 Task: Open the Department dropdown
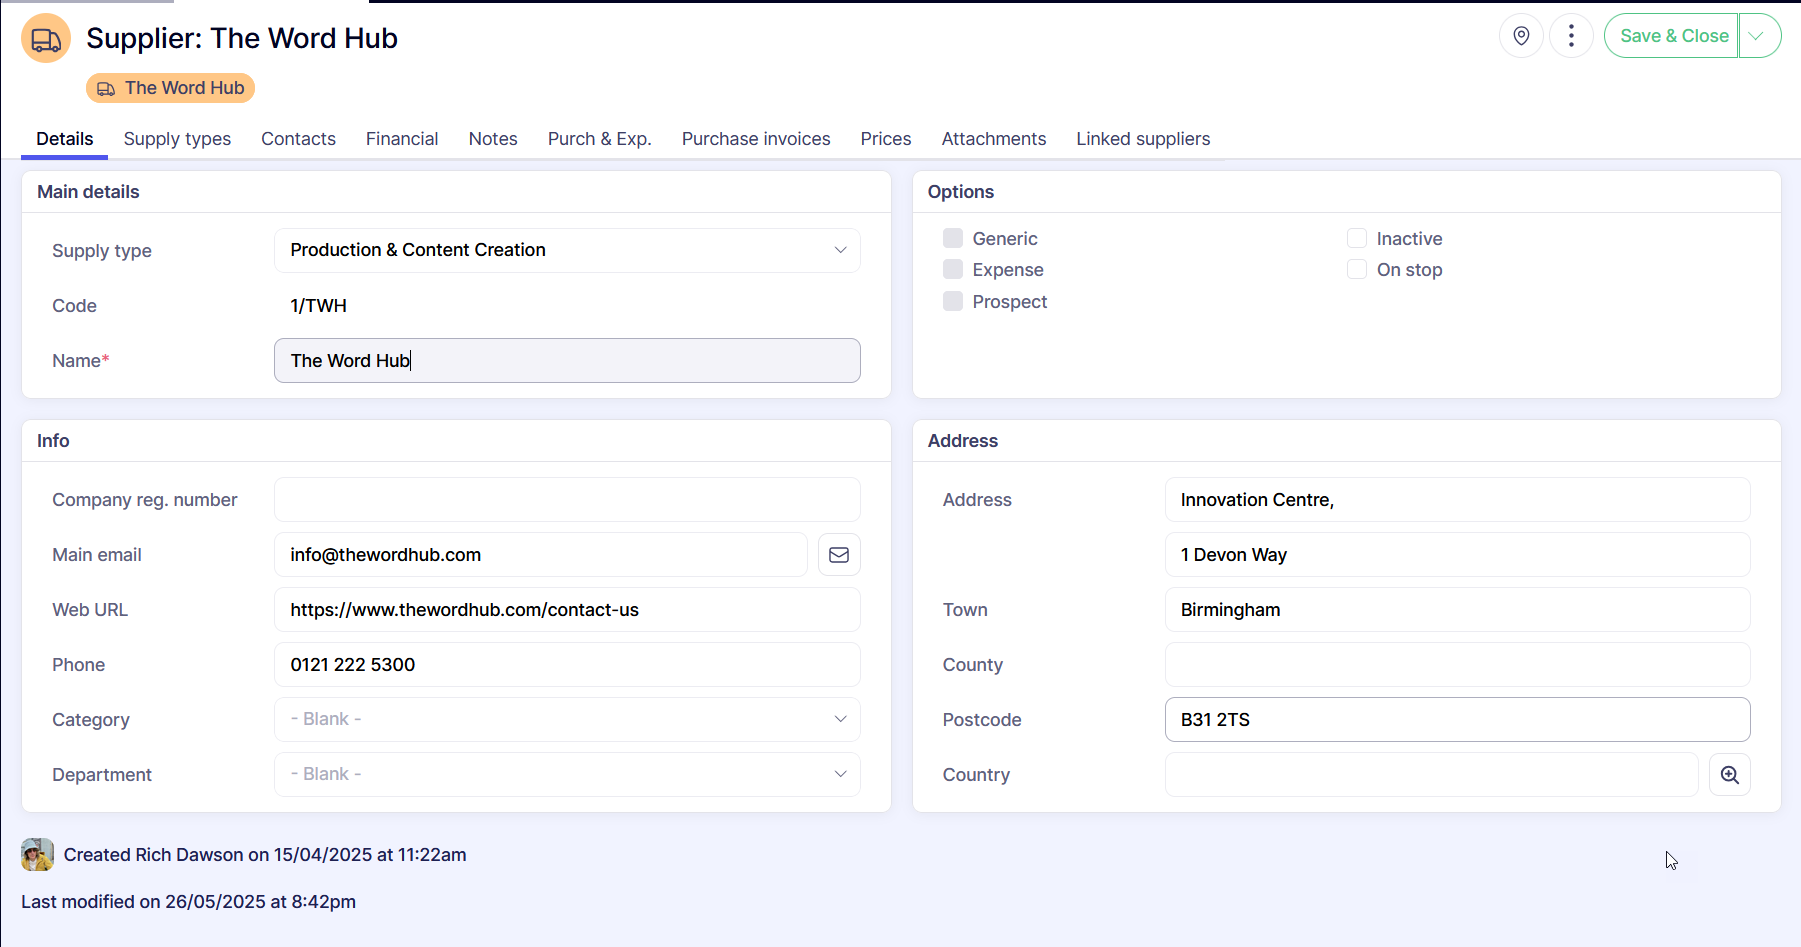567,775
